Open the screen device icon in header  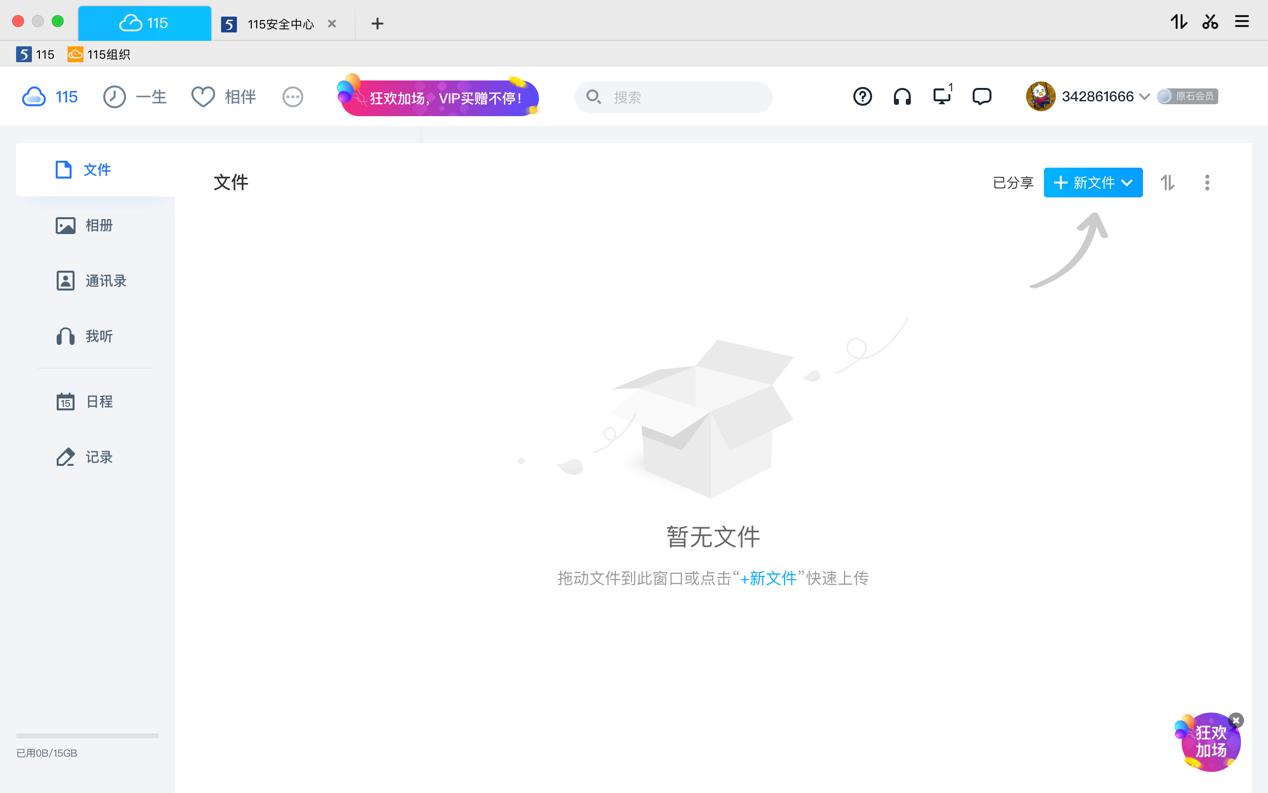tap(941, 96)
